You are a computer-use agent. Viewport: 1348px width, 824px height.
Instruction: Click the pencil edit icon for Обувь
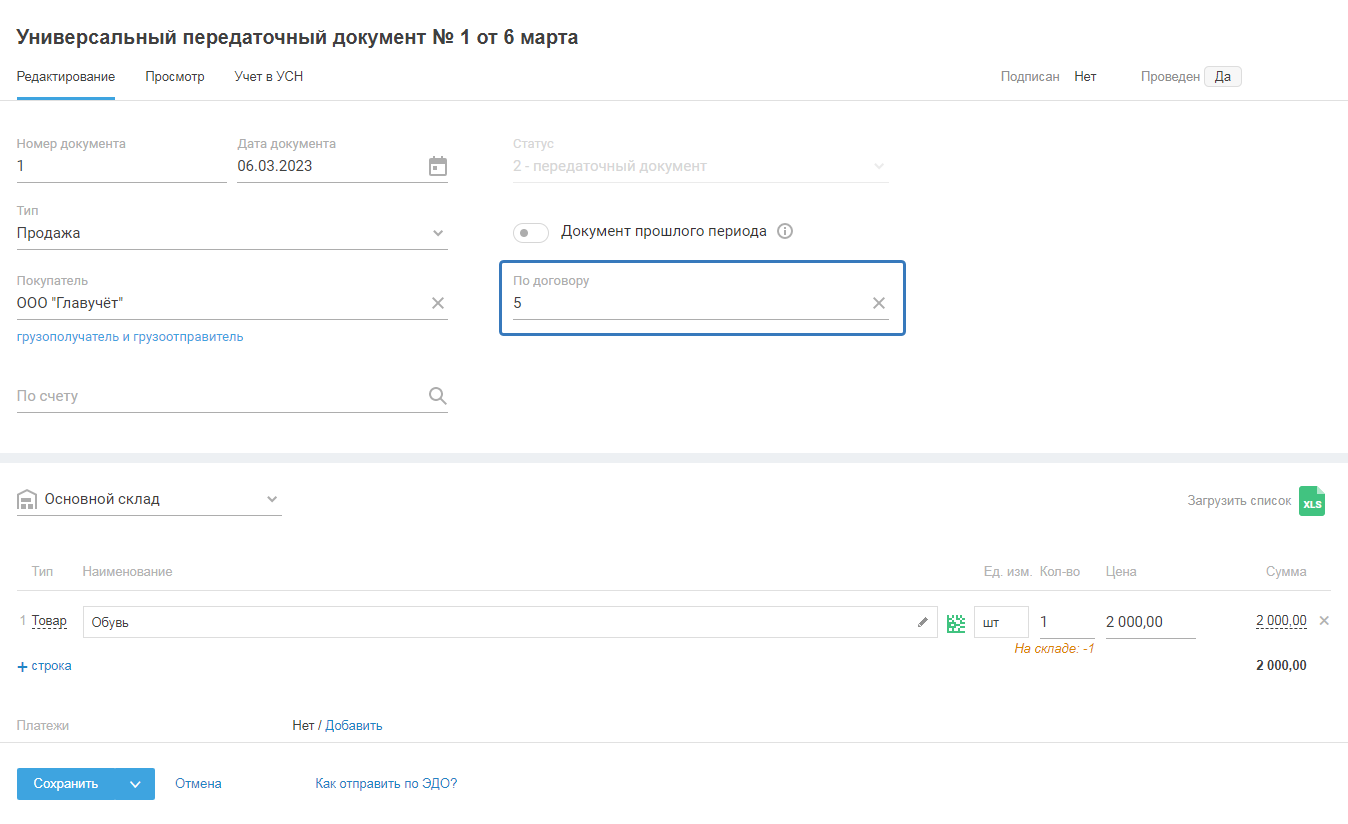pyautogui.click(x=922, y=622)
